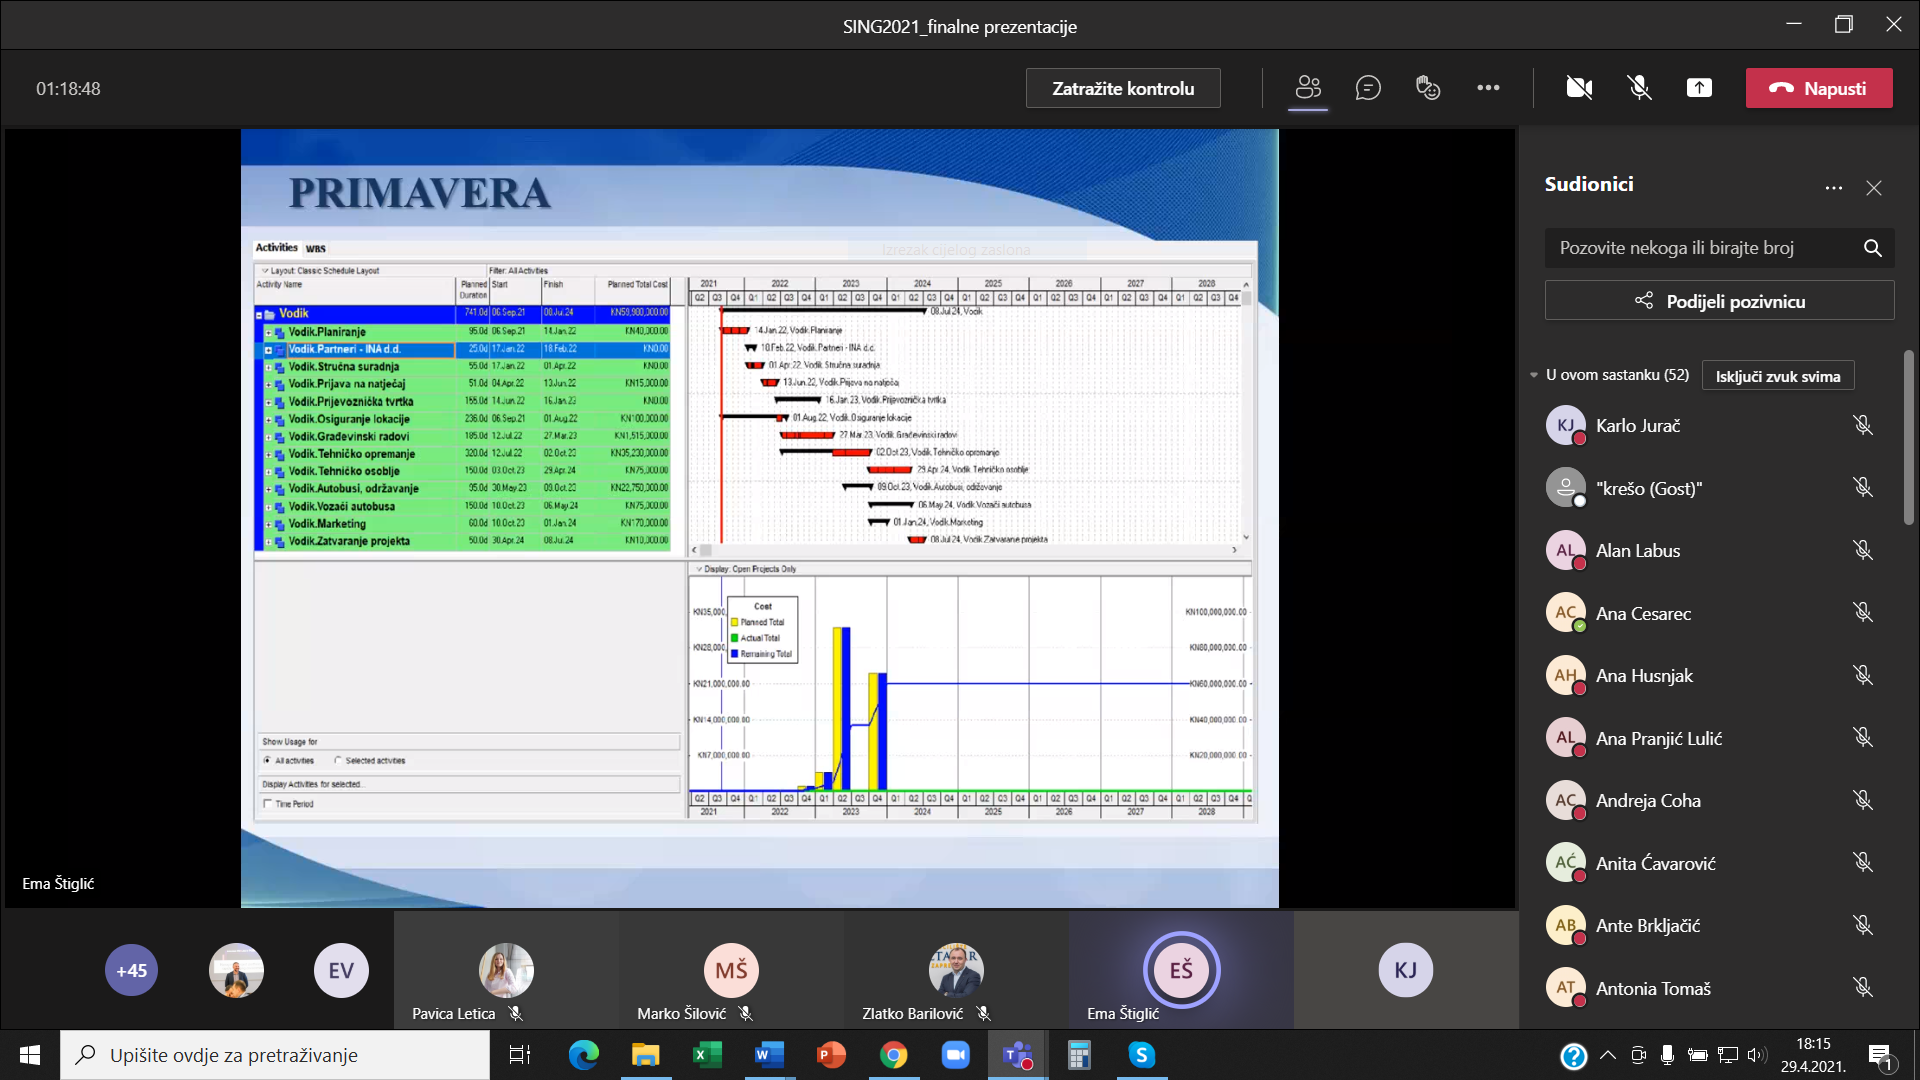Mute icon beside Ana Pranjić Lulić

(x=1862, y=738)
